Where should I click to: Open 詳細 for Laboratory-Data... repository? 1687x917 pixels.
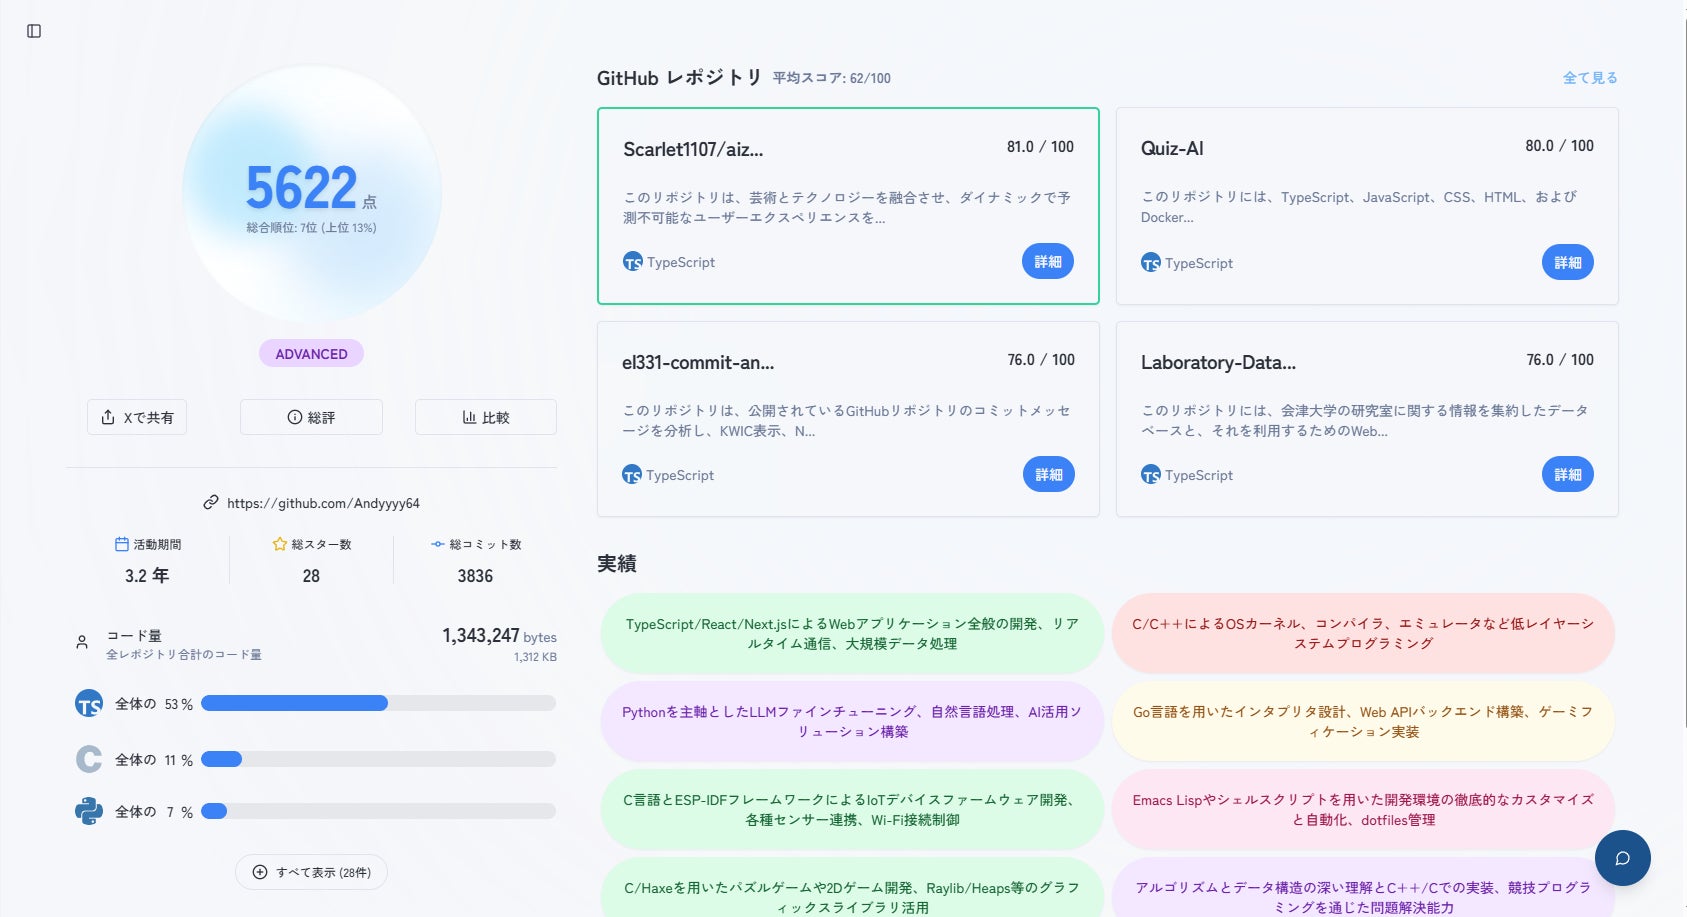(x=1568, y=475)
